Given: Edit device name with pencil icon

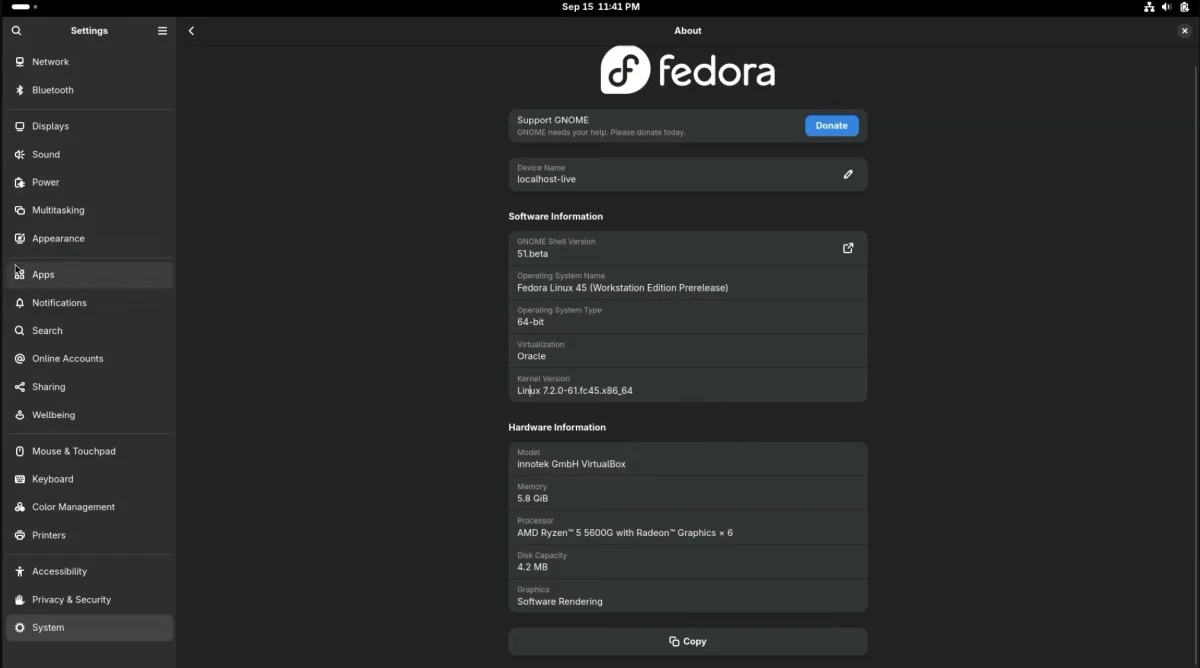Looking at the screenshot, I should 848,174.
